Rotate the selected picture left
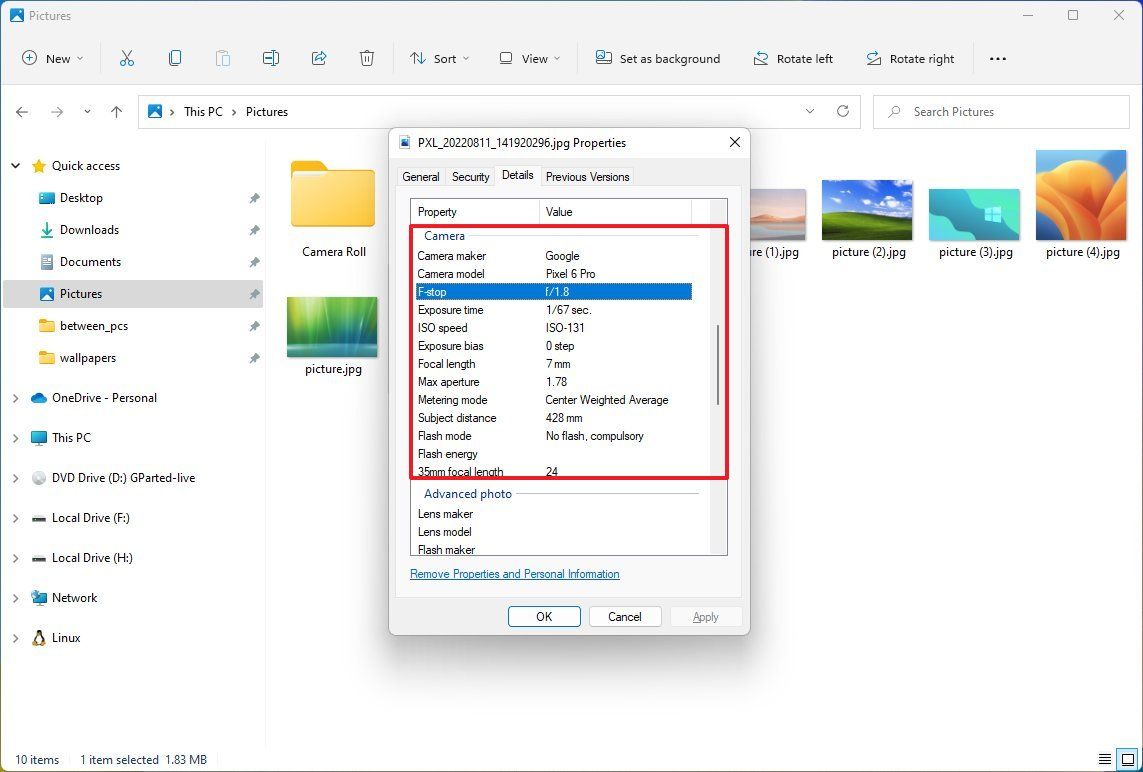 click(x=793, y=58)
